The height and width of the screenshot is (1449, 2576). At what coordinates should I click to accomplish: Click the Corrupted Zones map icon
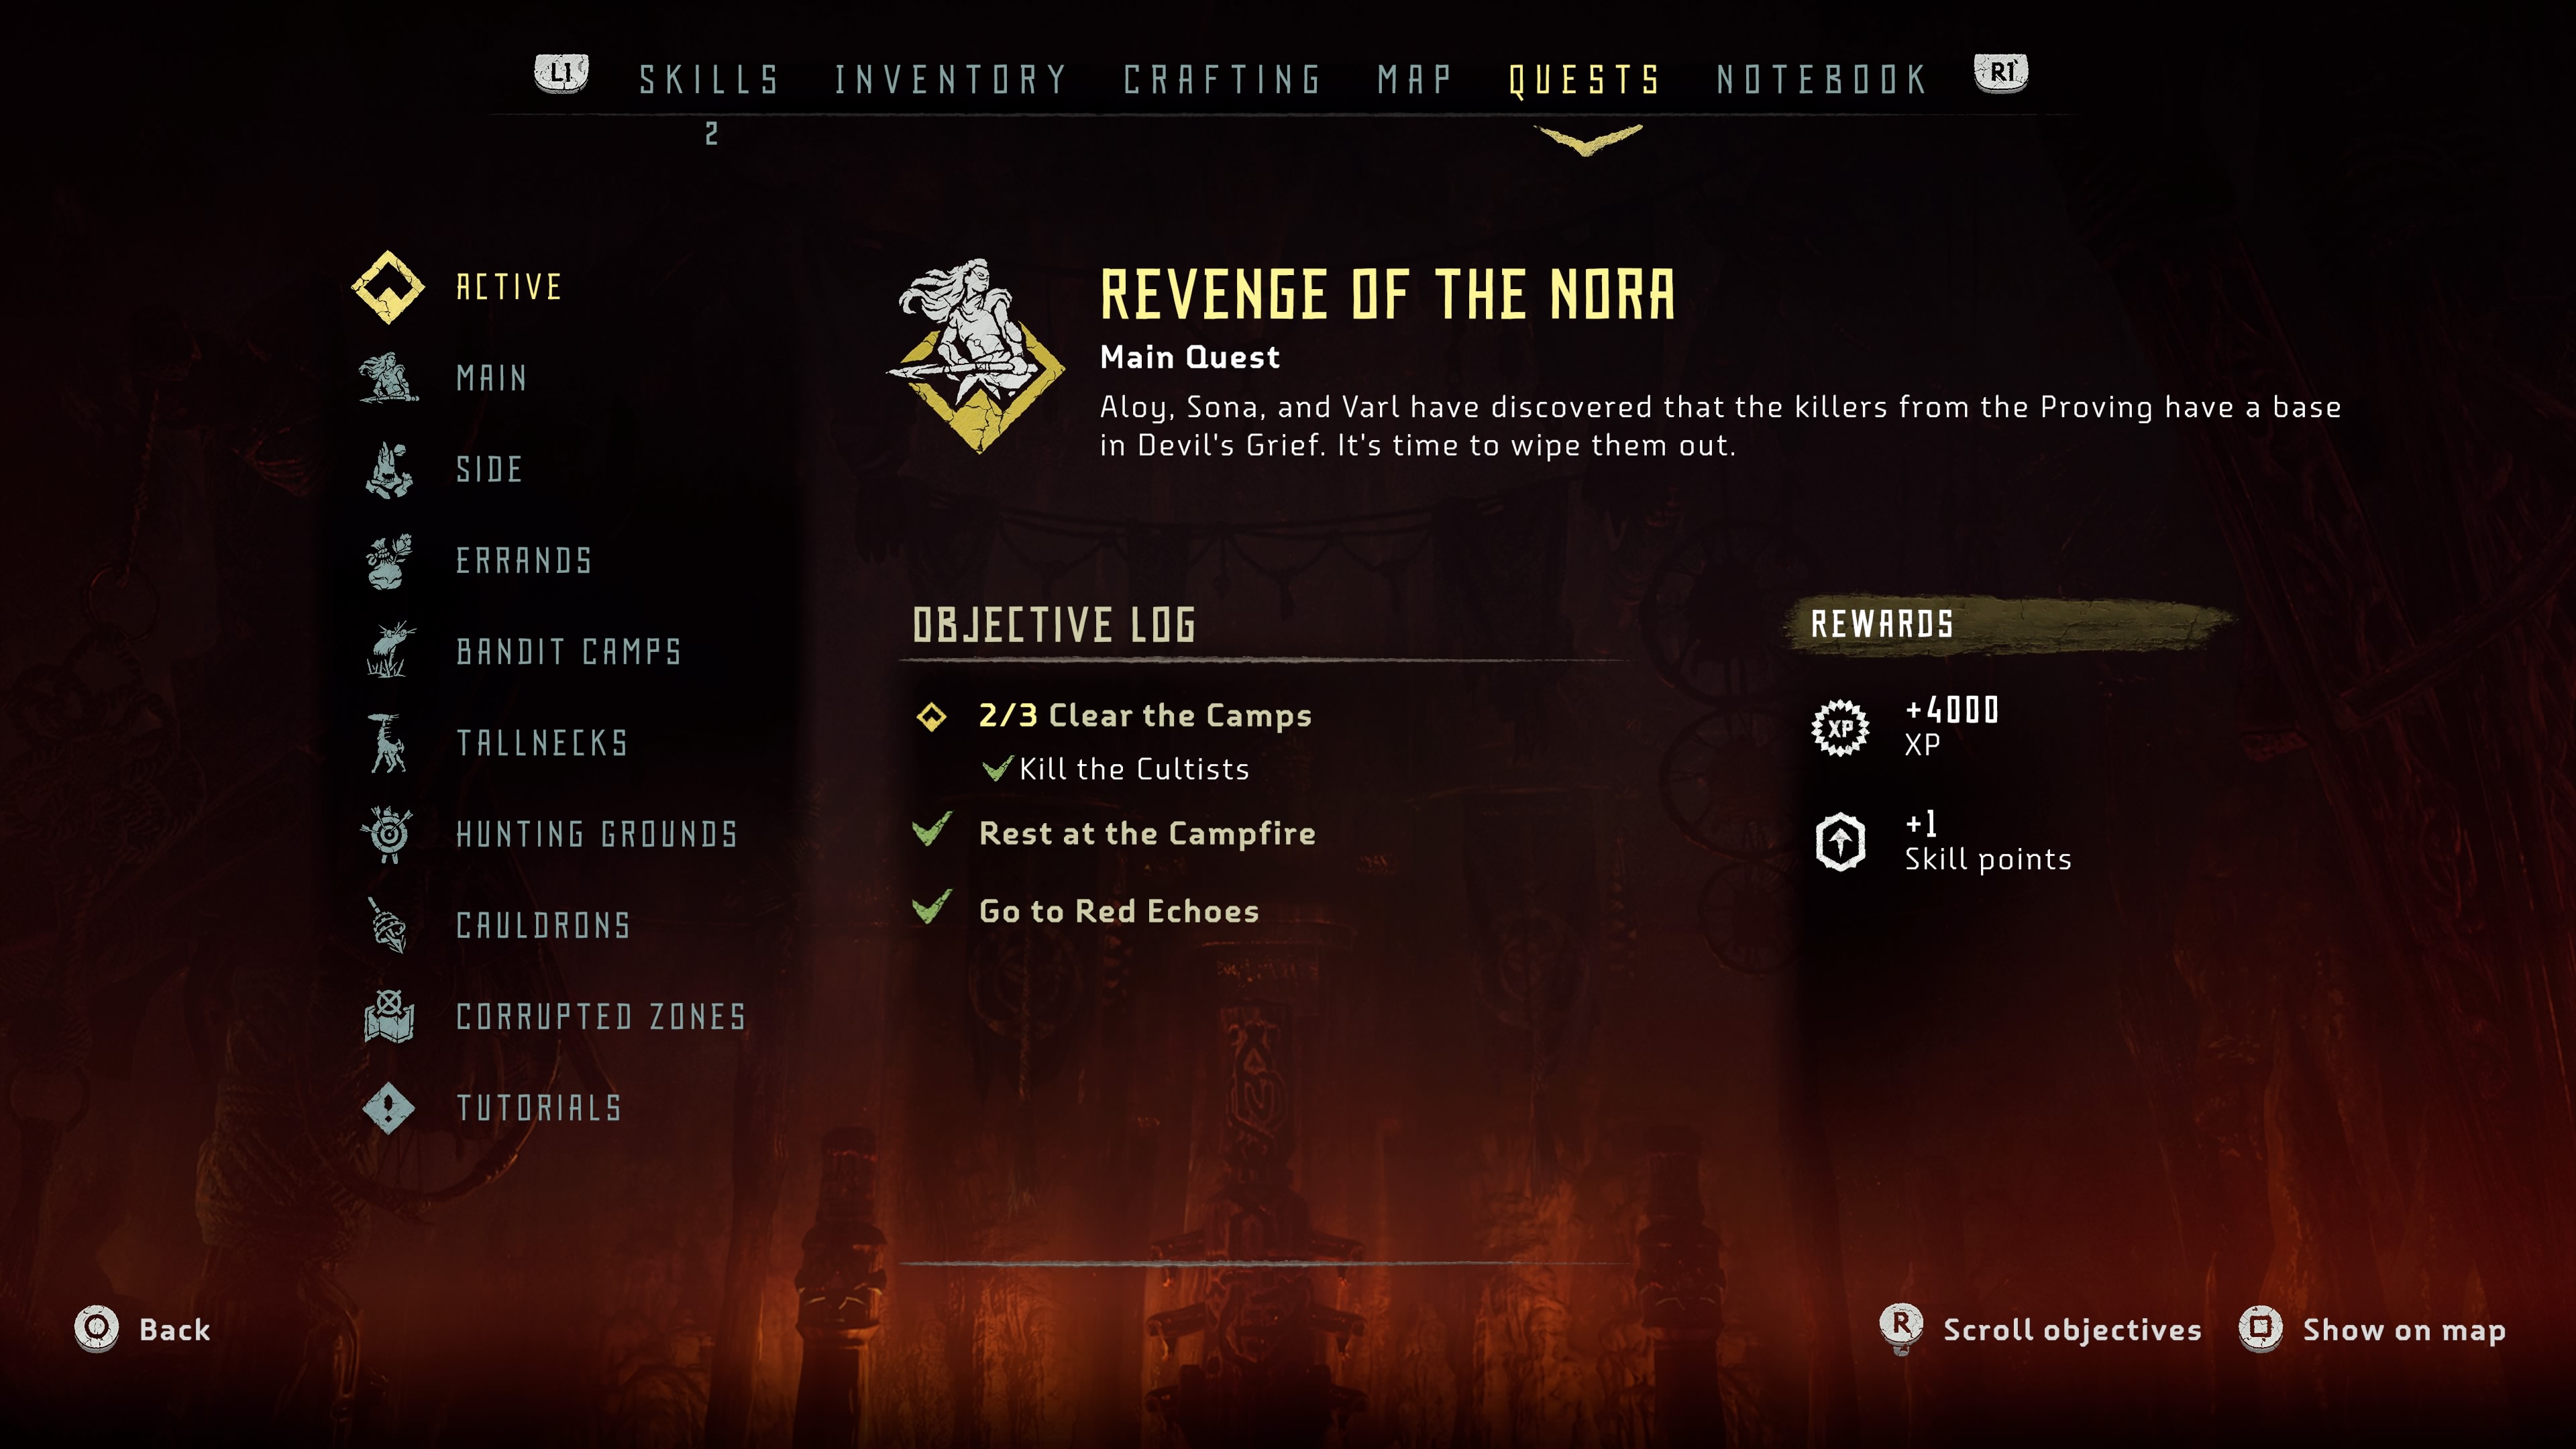(389, 1016)
